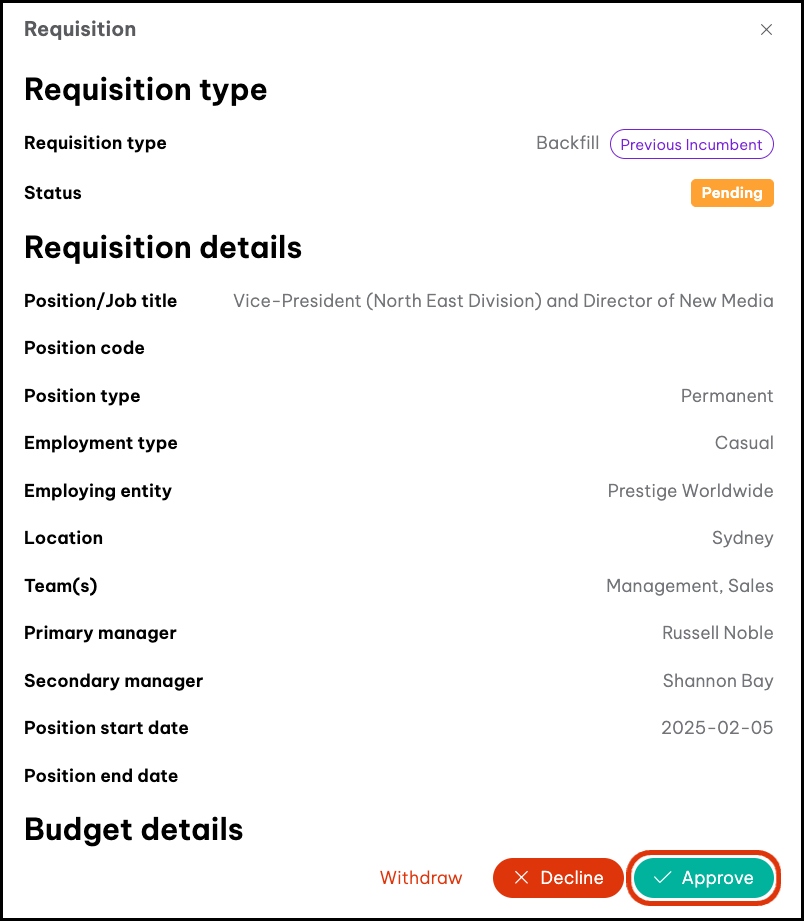Close the Requisition dialog

[x=766, y=30]
